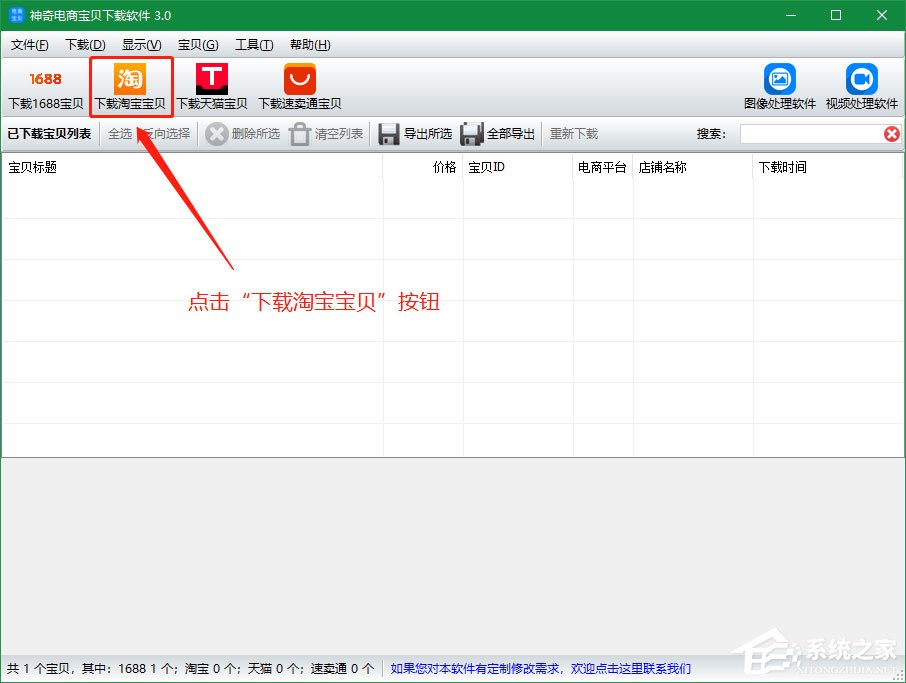This screenshot has height=683, width=906.
Task: Open the 文件(F) menu
Action: (29, 44)
